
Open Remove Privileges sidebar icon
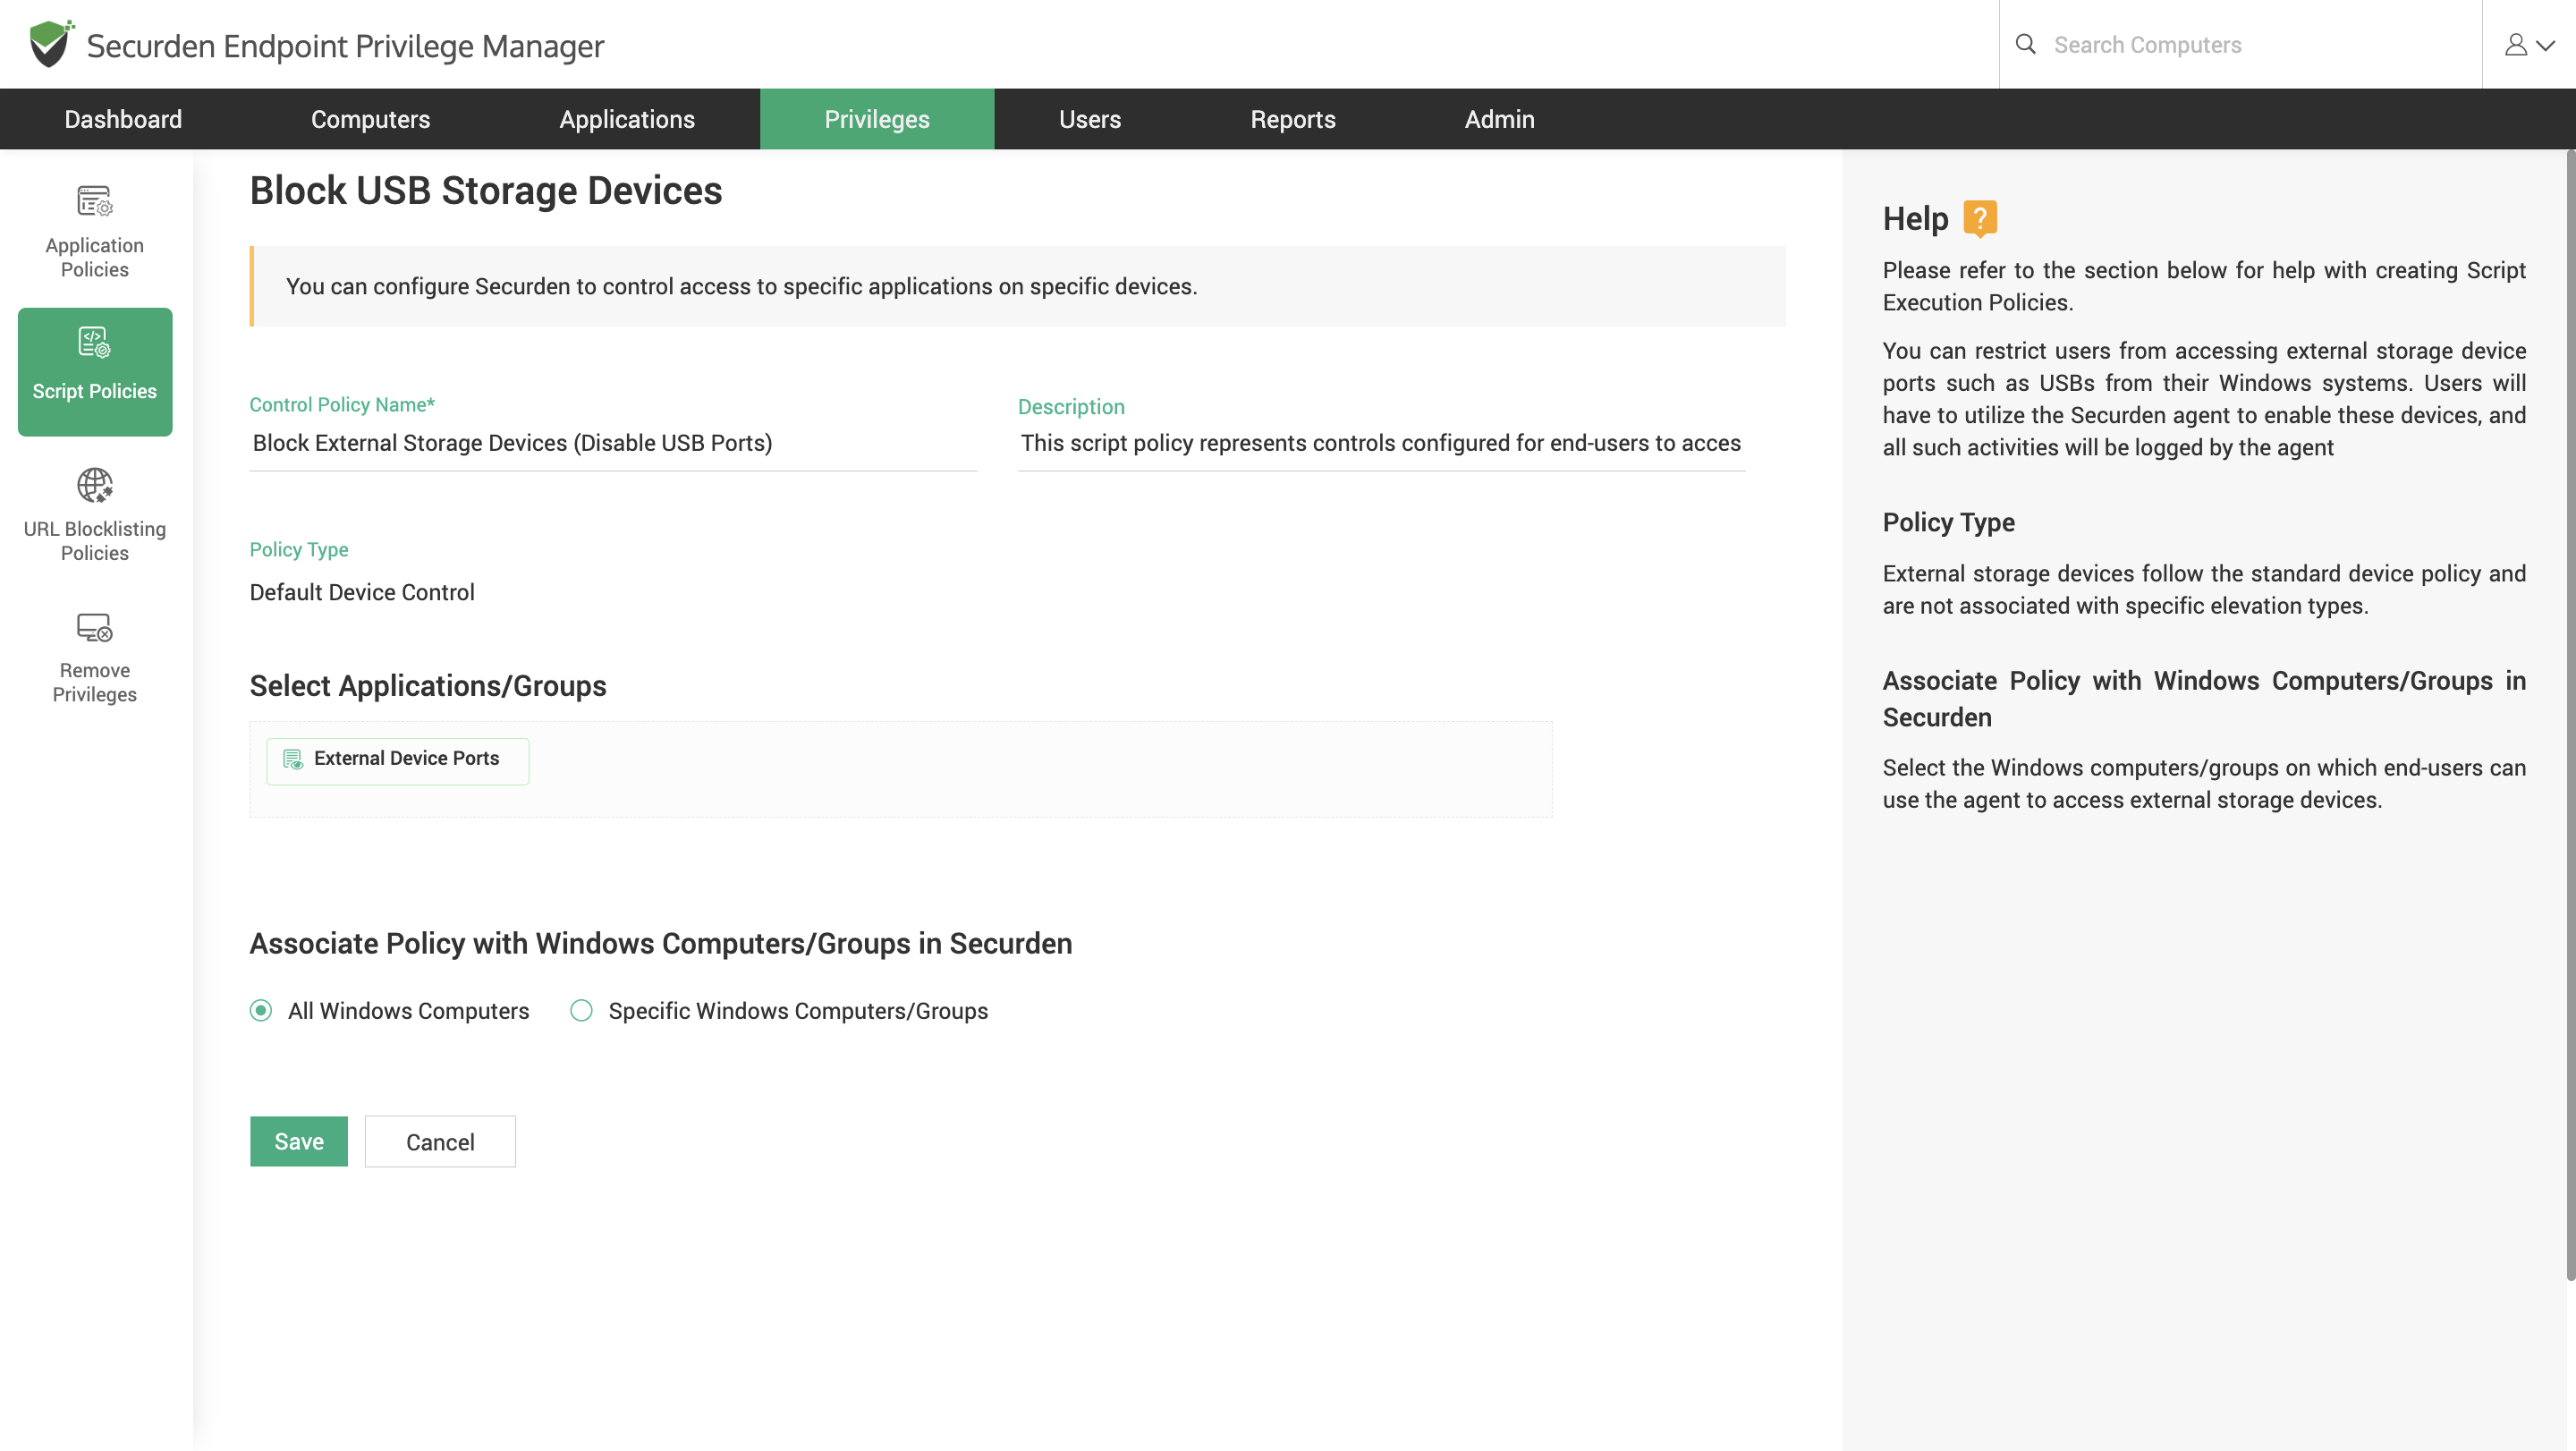click(x=95, y=627)
